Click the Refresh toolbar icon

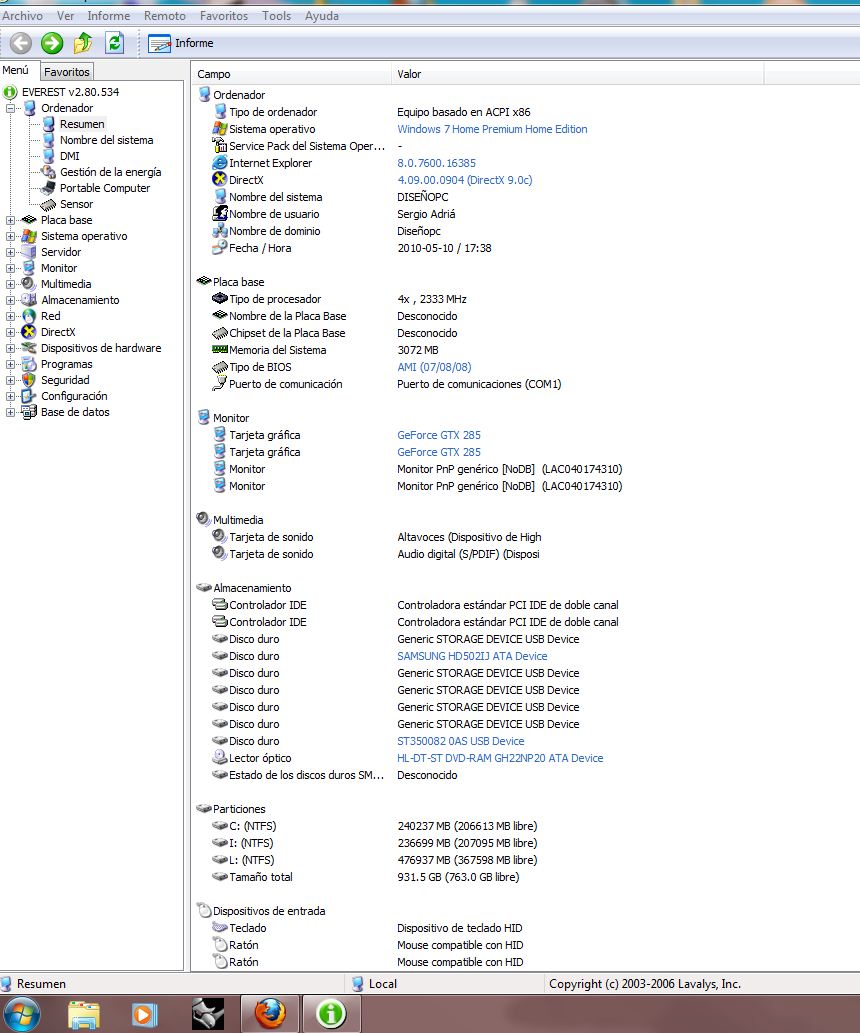coord(115,43)
